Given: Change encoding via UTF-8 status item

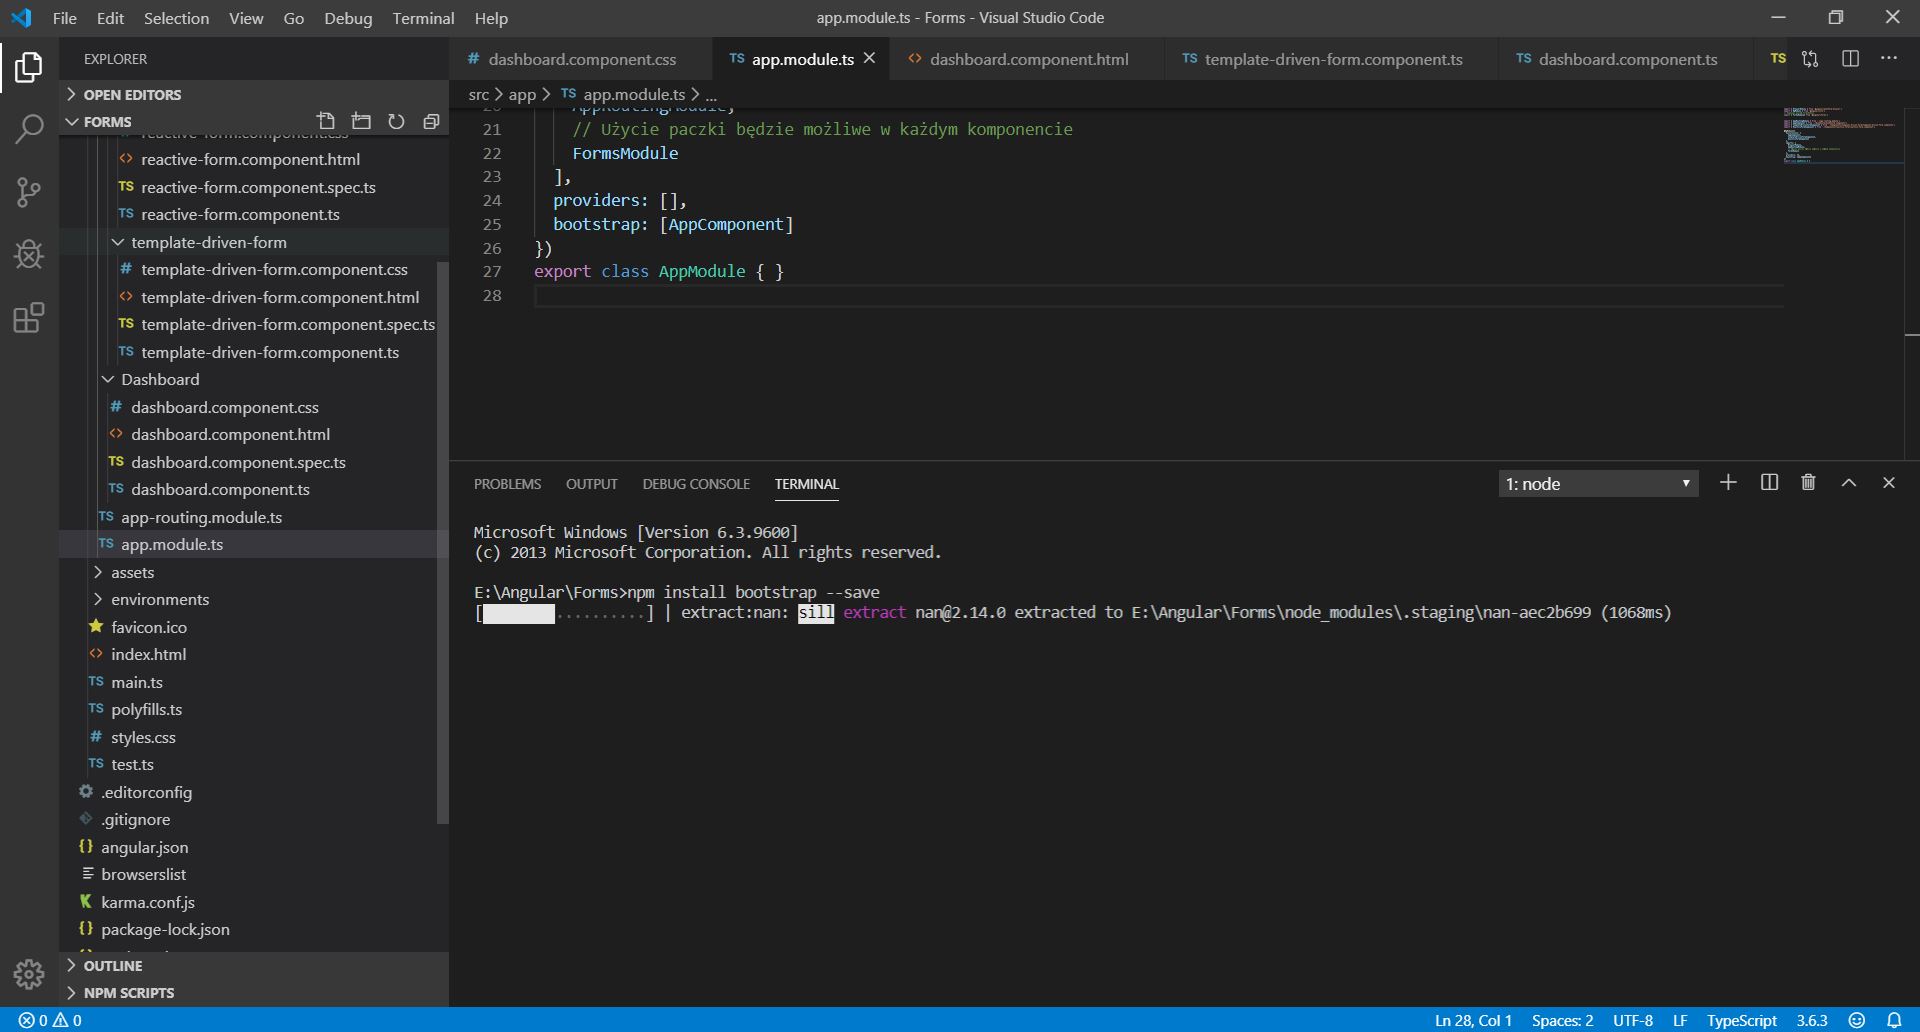Looking at the screenshot, I should 1632,1020.
